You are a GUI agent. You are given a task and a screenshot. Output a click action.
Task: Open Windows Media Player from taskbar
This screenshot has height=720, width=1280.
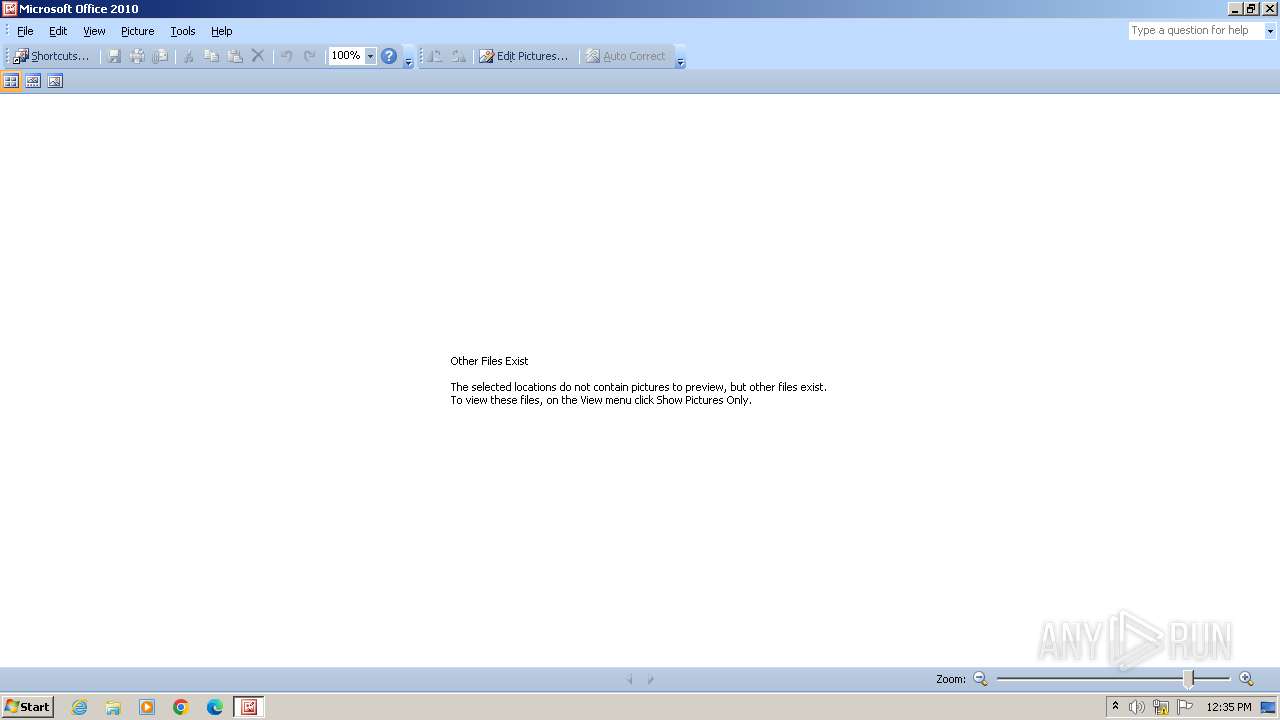(147, 707)
